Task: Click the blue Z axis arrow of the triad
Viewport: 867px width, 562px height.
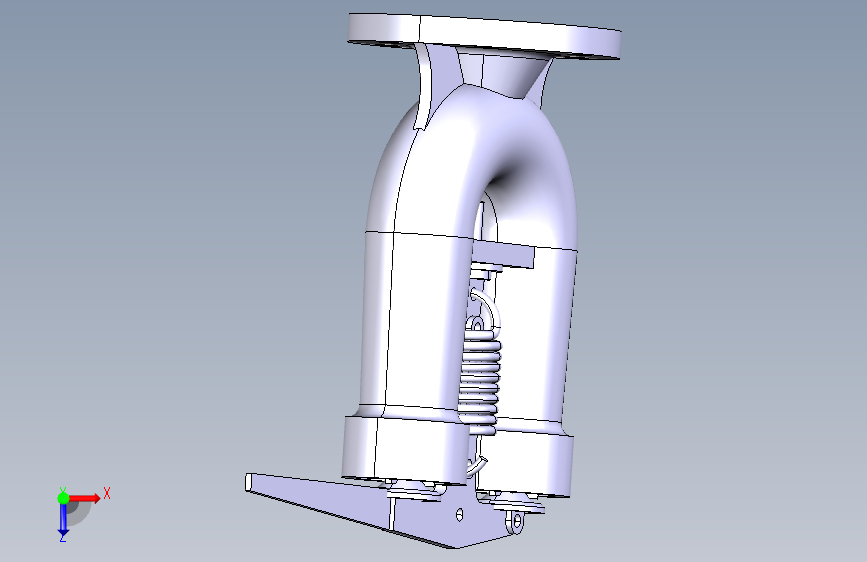Action: [63, 519]
